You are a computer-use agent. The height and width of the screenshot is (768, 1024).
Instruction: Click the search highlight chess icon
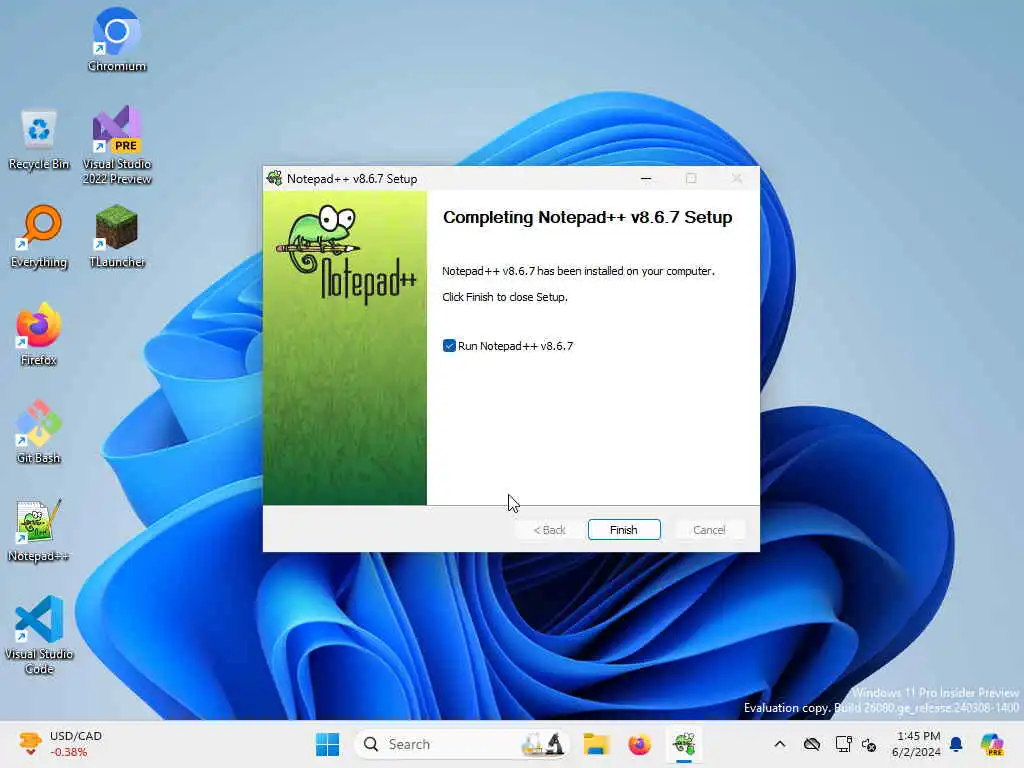[x=543, y=744]
